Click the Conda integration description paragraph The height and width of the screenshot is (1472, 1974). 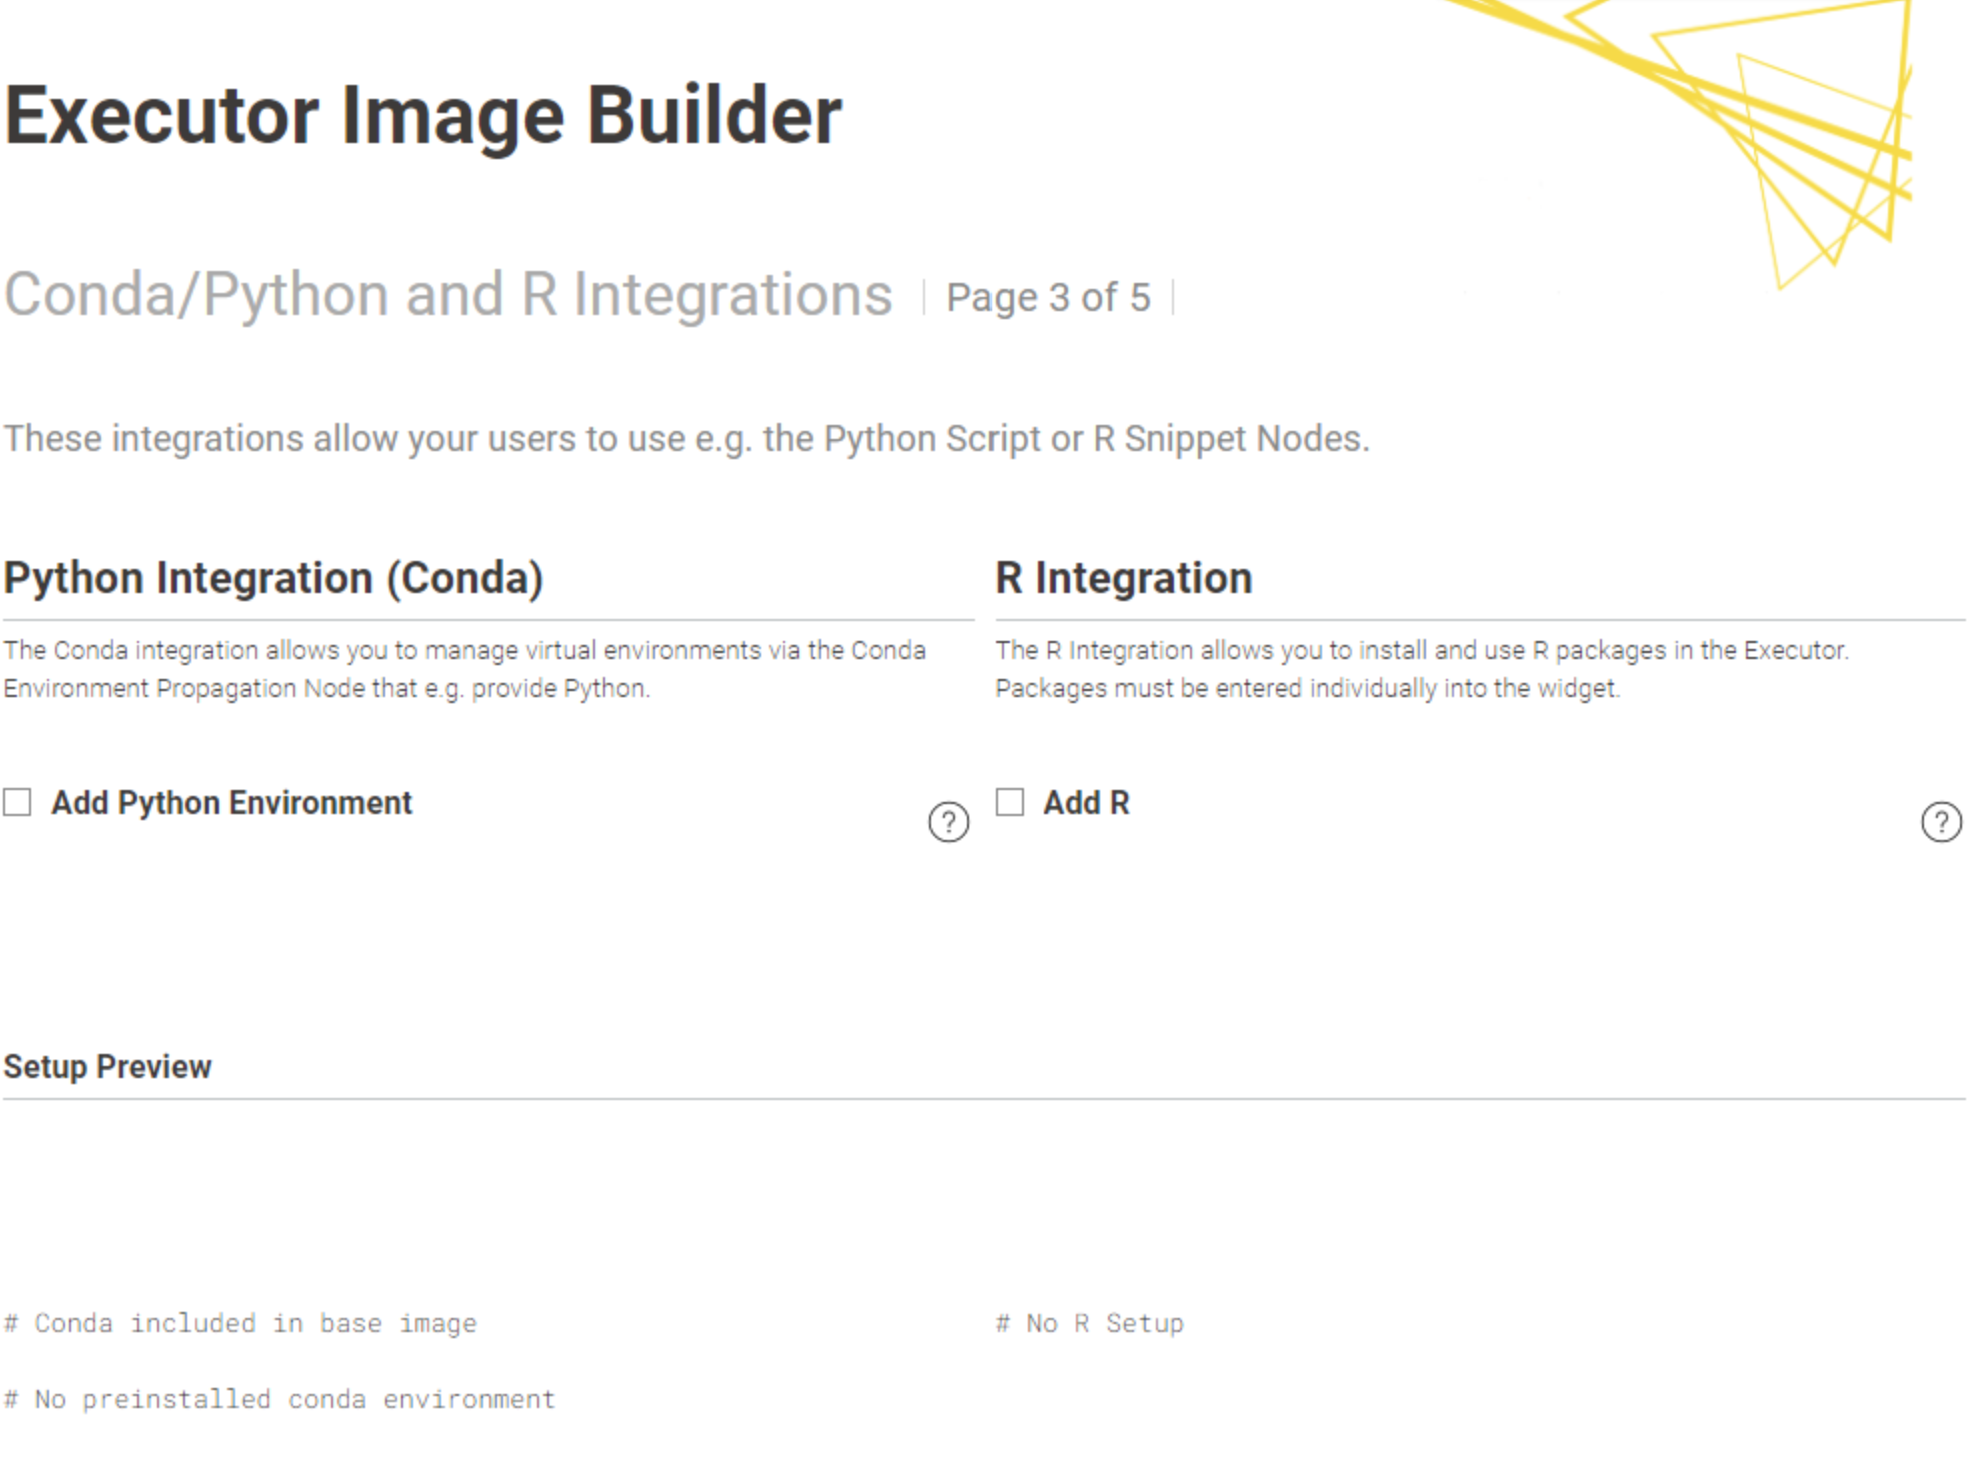pos(464,669)
